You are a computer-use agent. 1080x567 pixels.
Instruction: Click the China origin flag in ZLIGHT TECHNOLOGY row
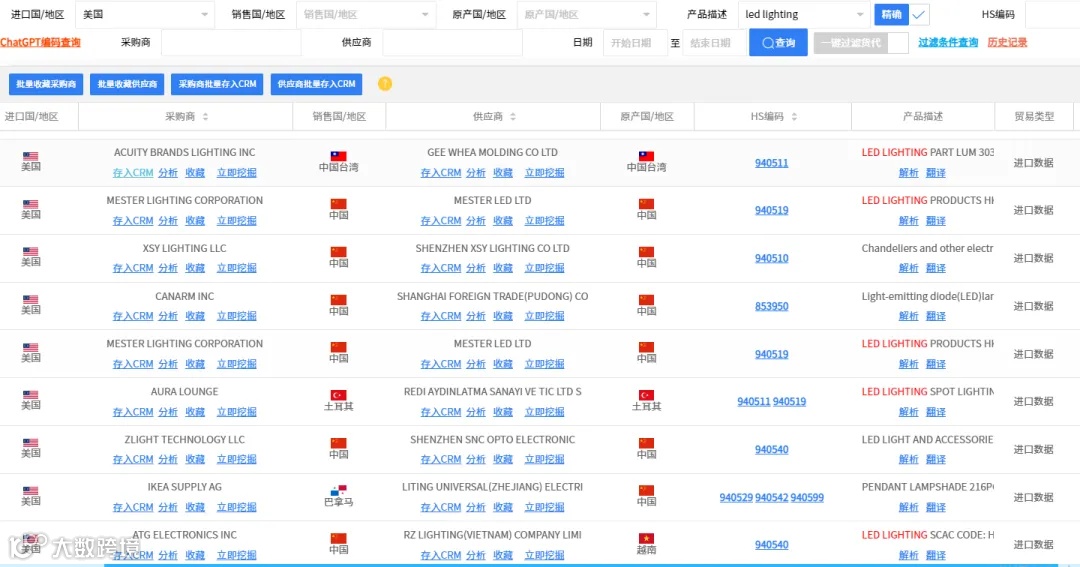coord(646,443)
